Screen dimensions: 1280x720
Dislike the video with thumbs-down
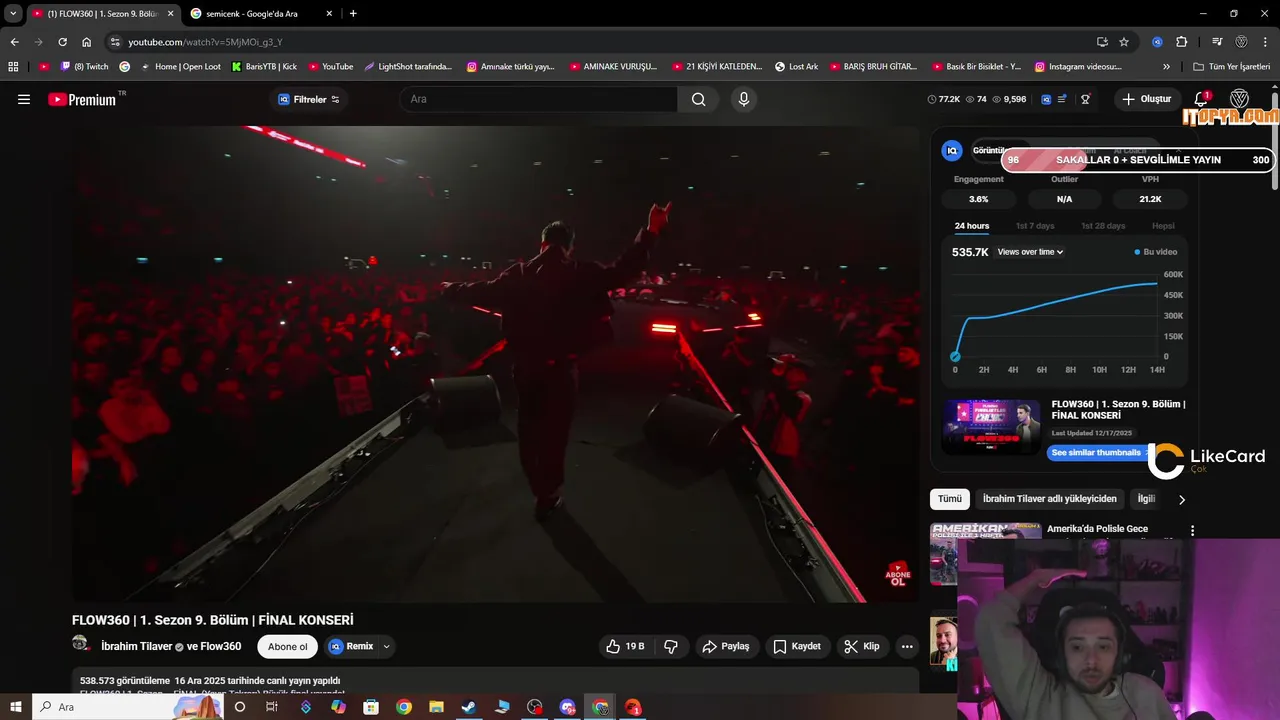pos(671,647)
